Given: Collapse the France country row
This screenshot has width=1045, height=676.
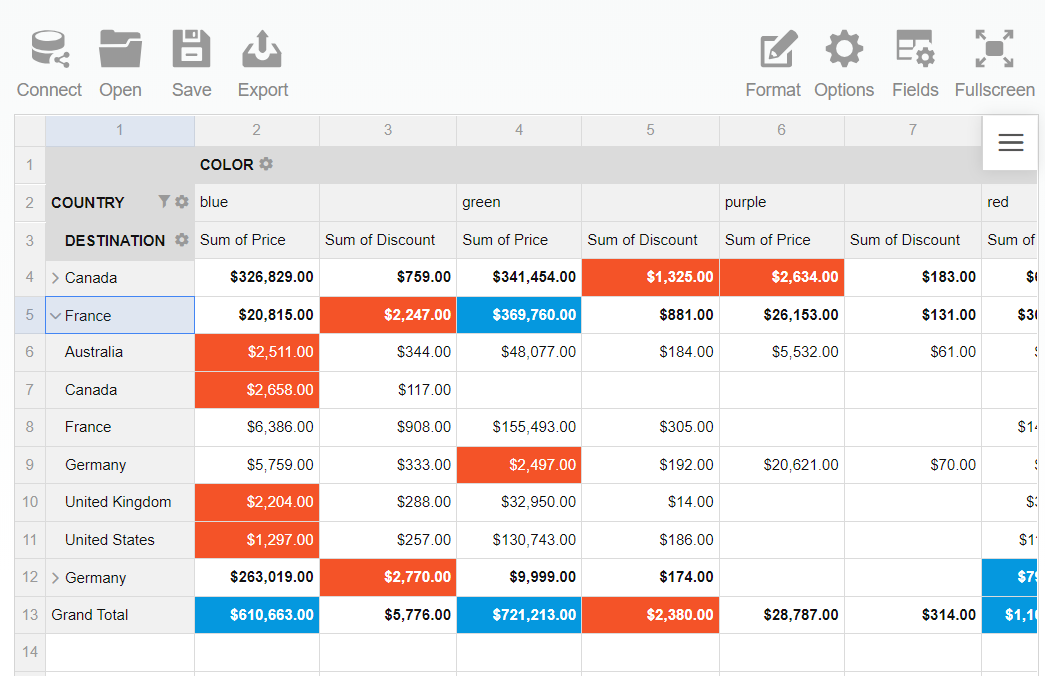Looking at the screenshot, I should click(56, 316).
